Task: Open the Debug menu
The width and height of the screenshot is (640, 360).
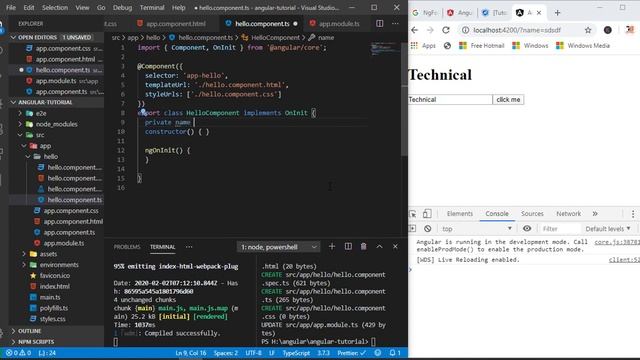Action: 122,7
